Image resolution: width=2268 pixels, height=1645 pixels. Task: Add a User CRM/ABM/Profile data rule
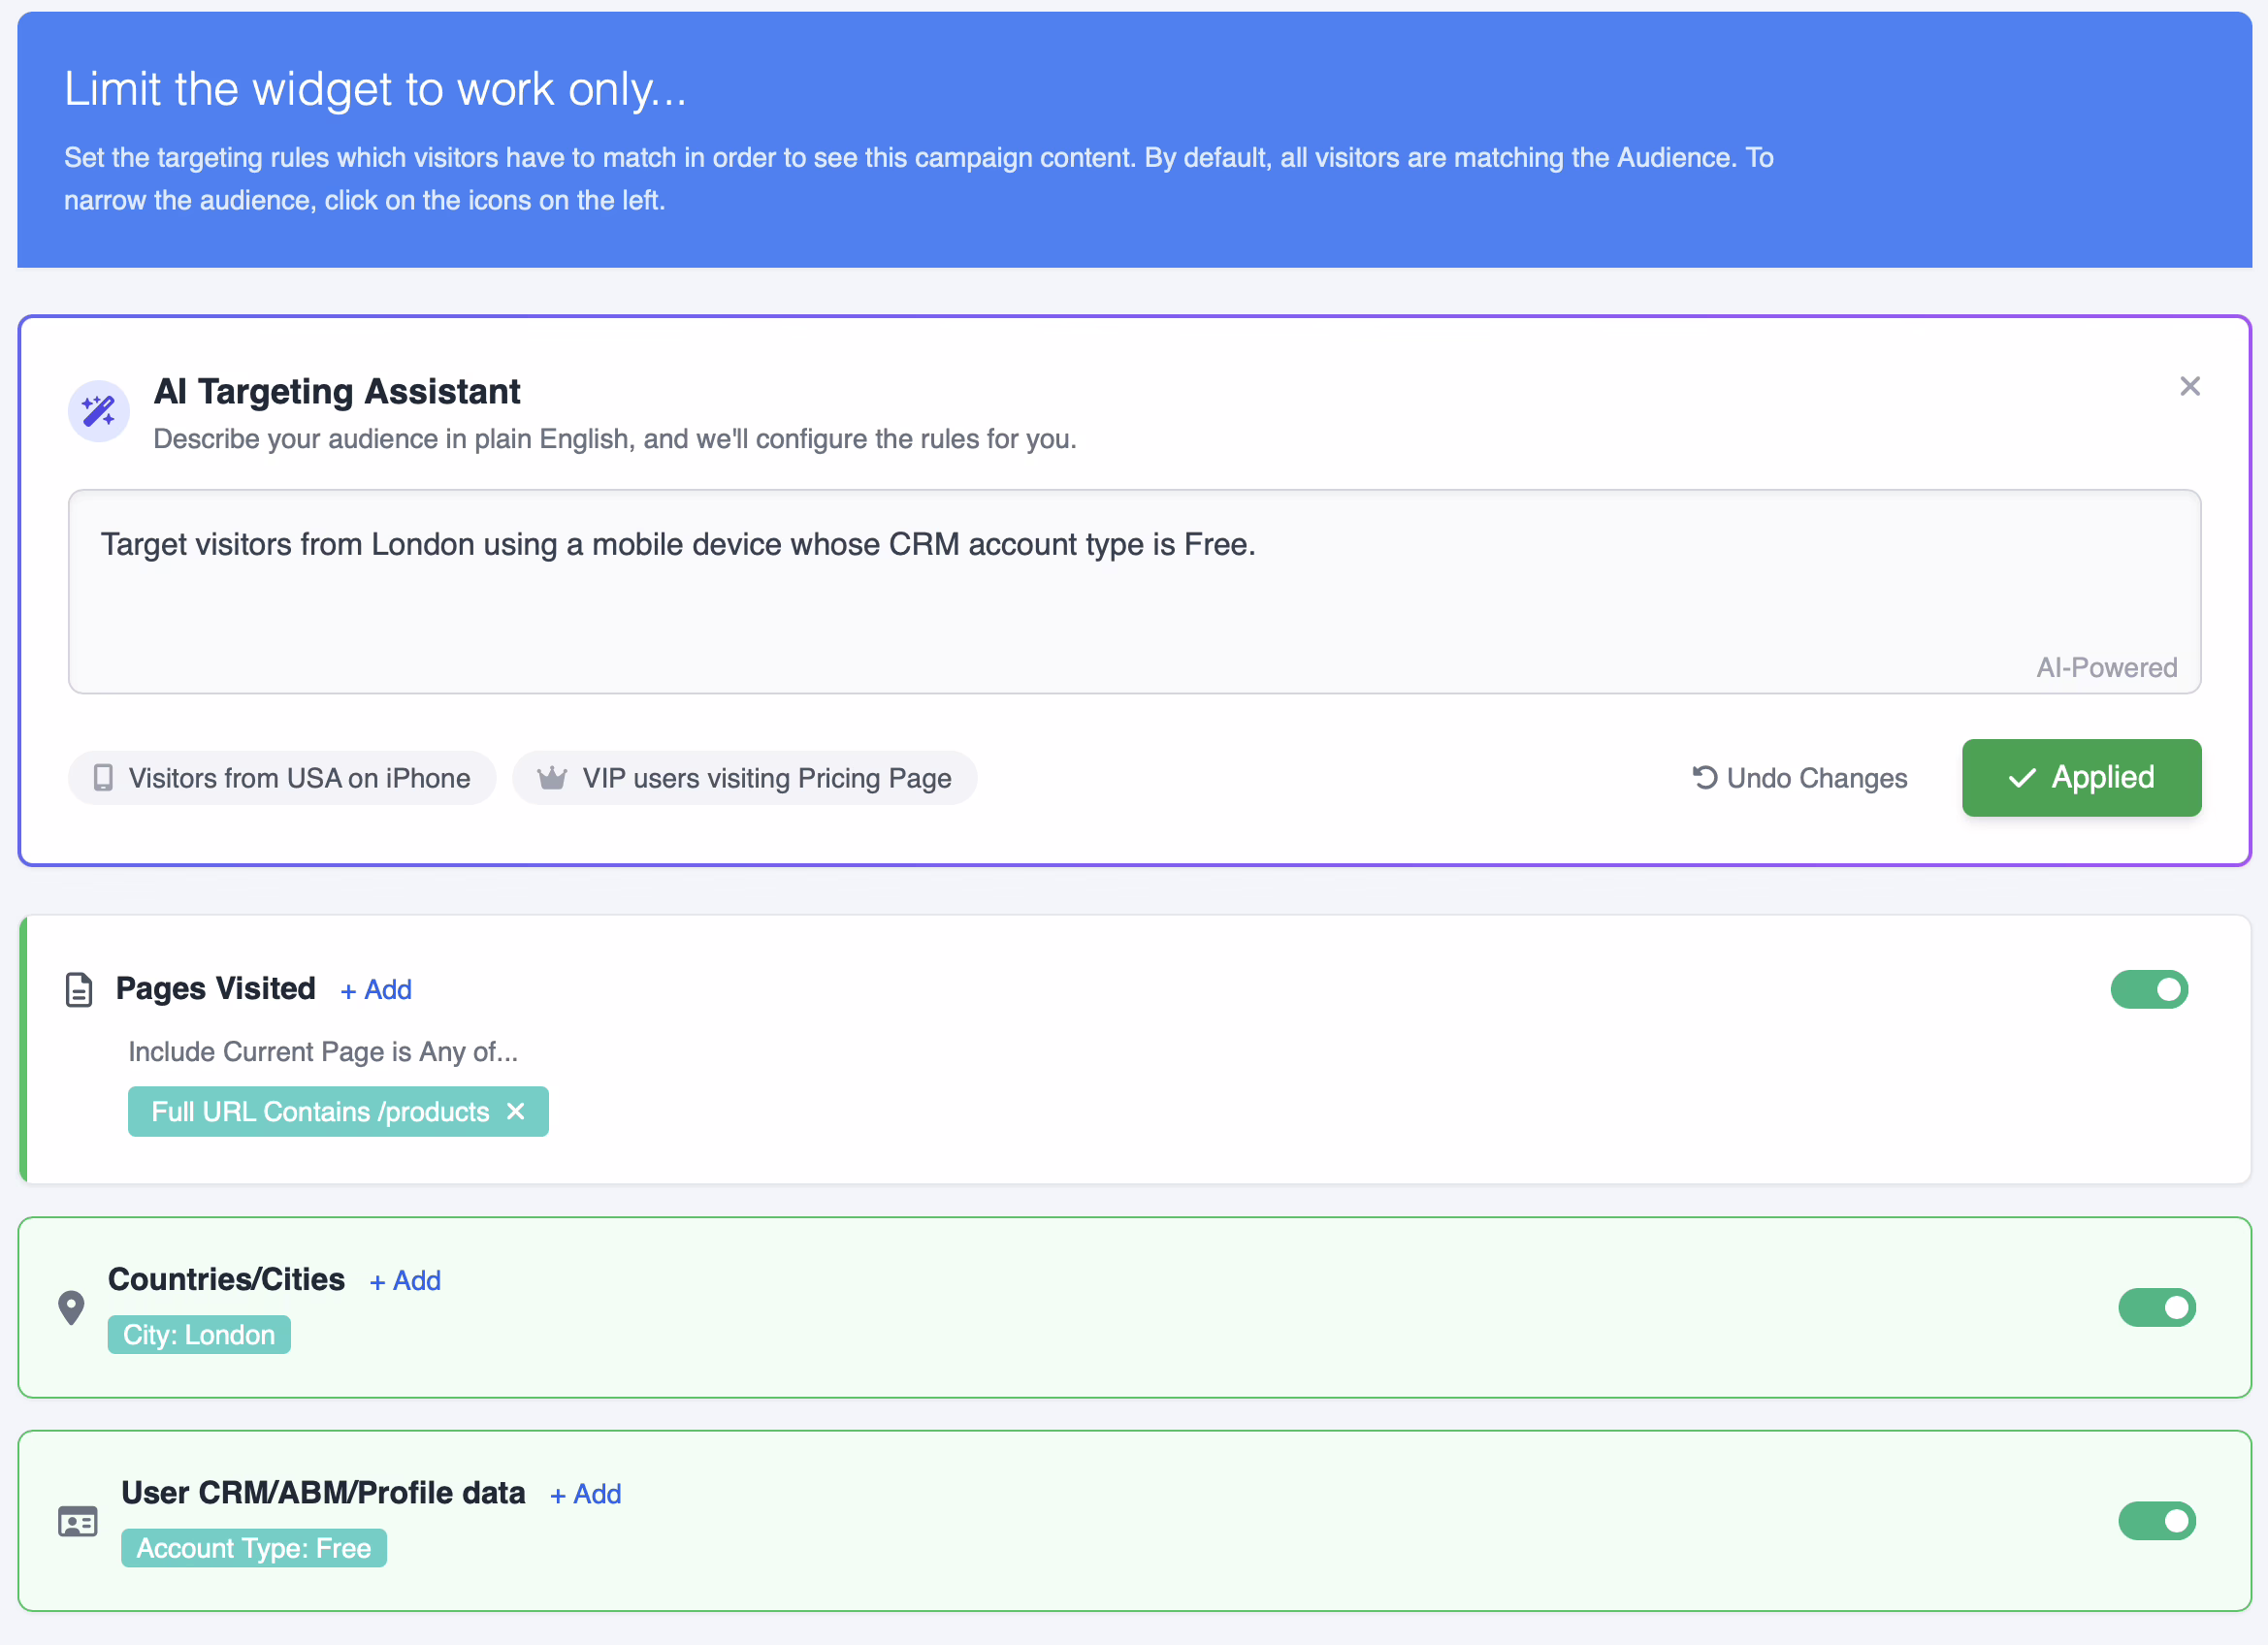pyautogui.click(x=586, y=1494)
